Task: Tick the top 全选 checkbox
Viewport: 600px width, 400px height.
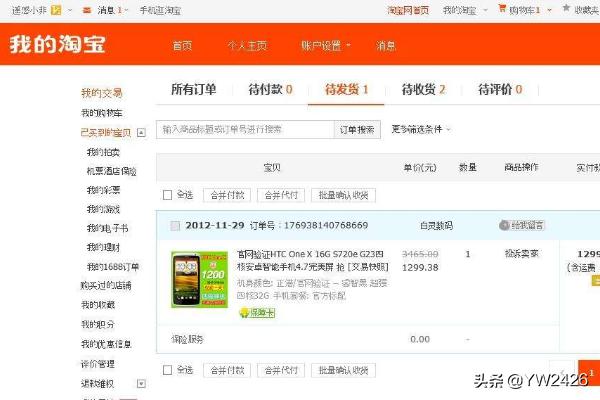Action: coord(167,195)
